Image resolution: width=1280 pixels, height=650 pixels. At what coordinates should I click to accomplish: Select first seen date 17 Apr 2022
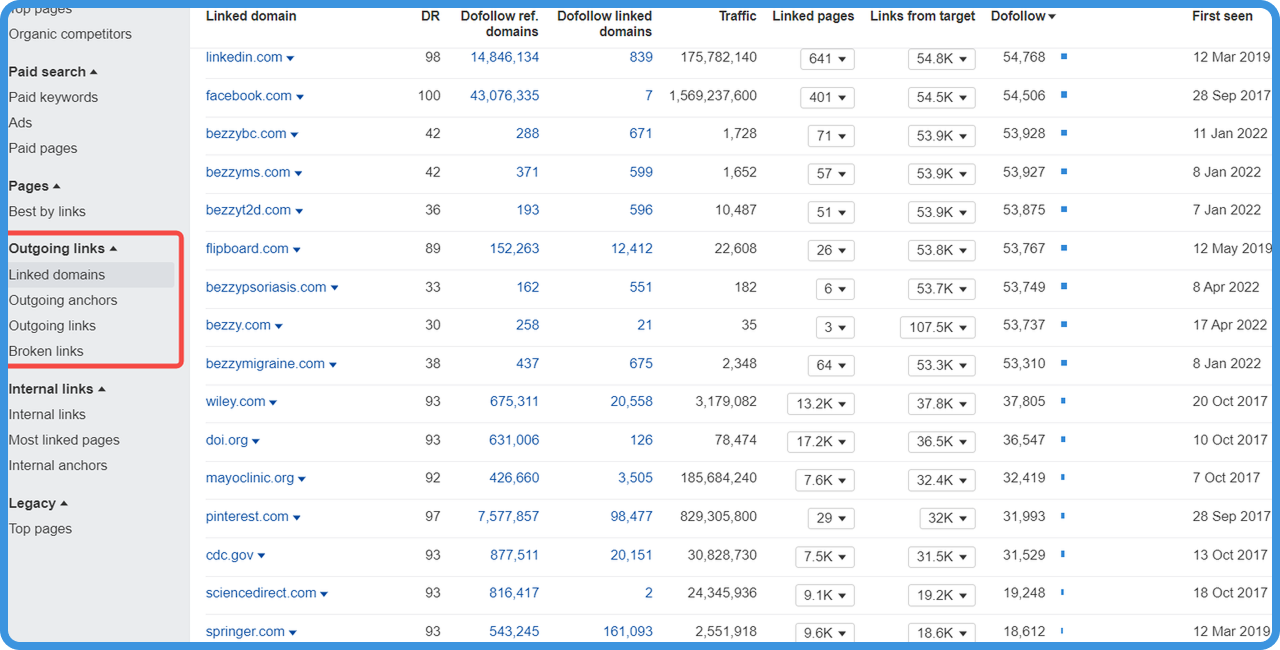coord(1230,325)
